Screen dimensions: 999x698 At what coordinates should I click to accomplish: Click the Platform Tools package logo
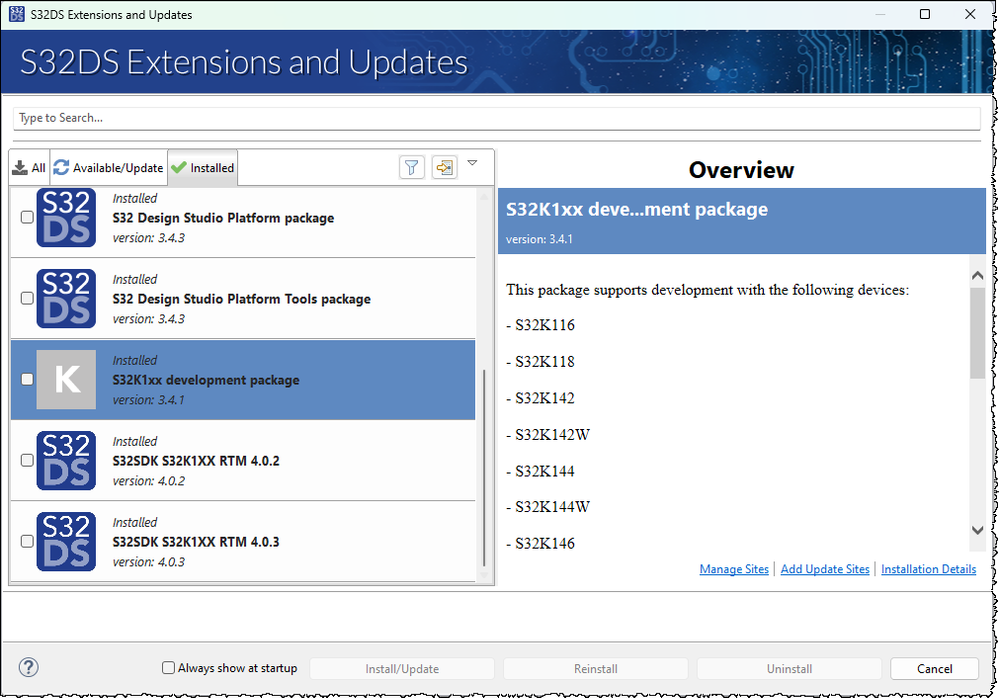point(66,298)
